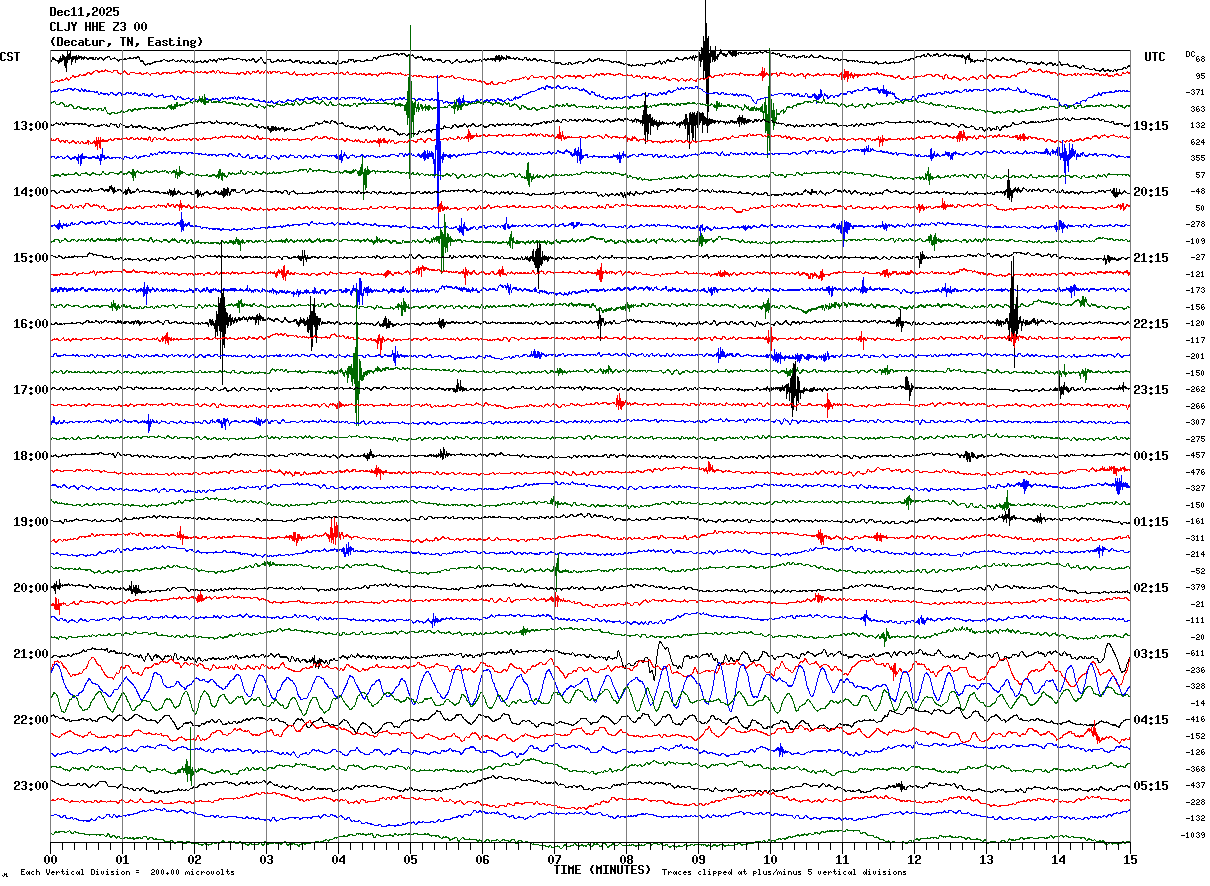The image size is (1210, 886).
Task: Click the 19:15 UTC time label
Action: 1151,126
